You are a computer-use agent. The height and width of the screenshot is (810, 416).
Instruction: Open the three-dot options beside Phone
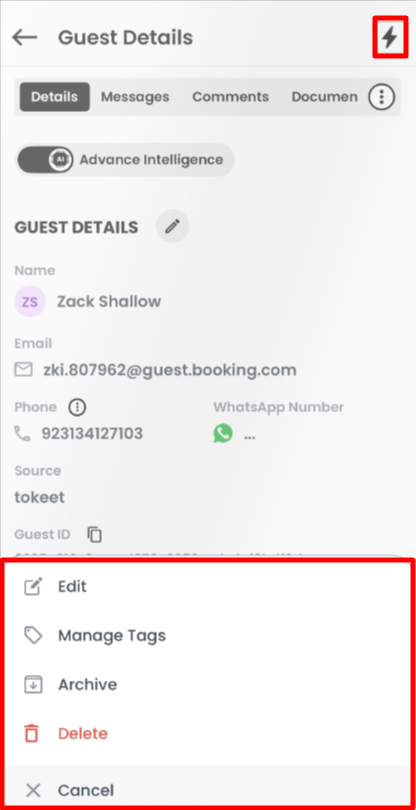coord(78,407)
